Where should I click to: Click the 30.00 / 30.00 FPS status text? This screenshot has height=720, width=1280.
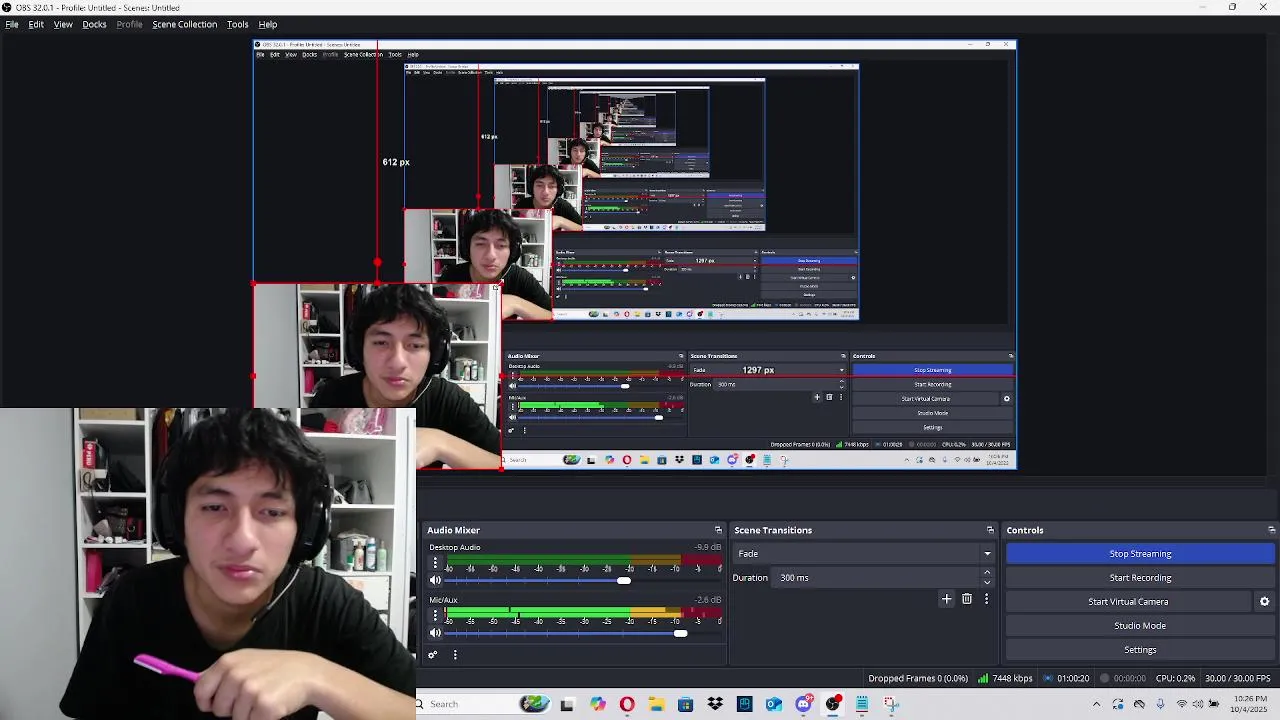[x=1238, y=678]
